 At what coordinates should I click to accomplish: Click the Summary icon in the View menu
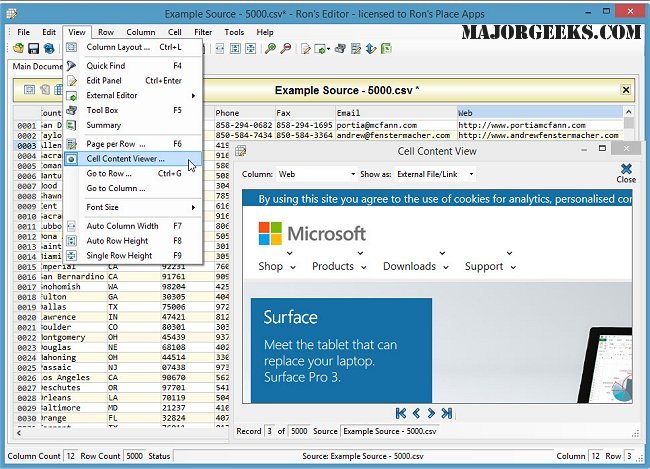[72, 125]
